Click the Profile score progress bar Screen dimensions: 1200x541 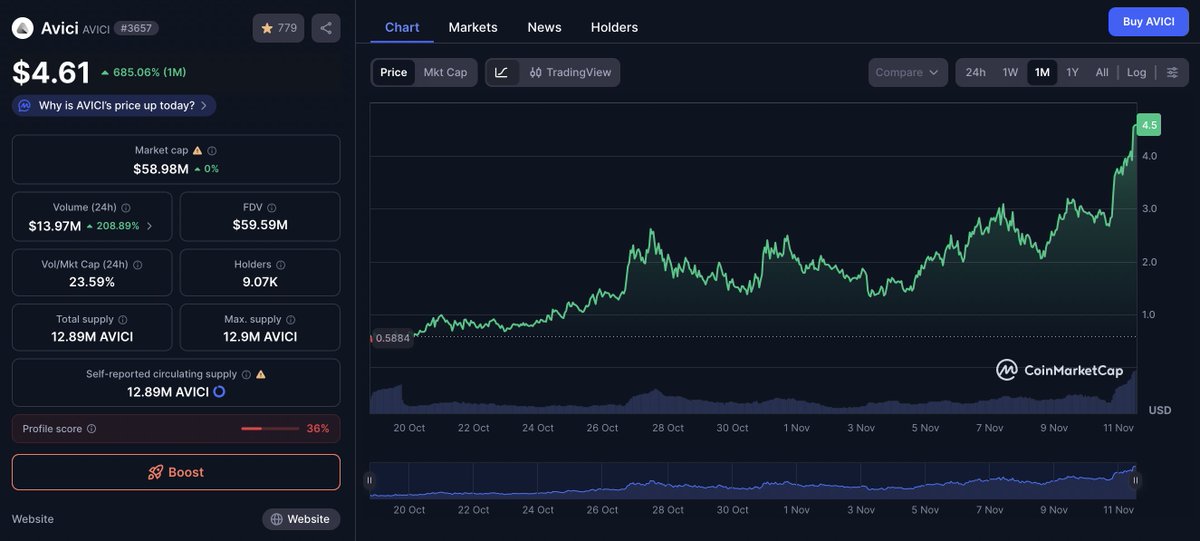coord(270,429)
